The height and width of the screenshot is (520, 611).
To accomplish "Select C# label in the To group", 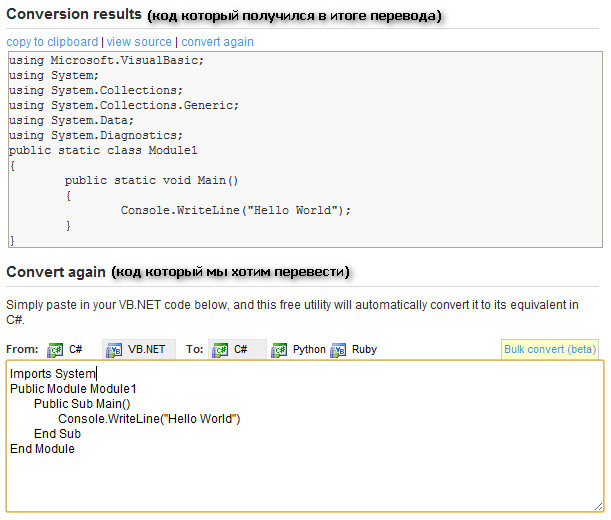I will [x=240, y=349].
